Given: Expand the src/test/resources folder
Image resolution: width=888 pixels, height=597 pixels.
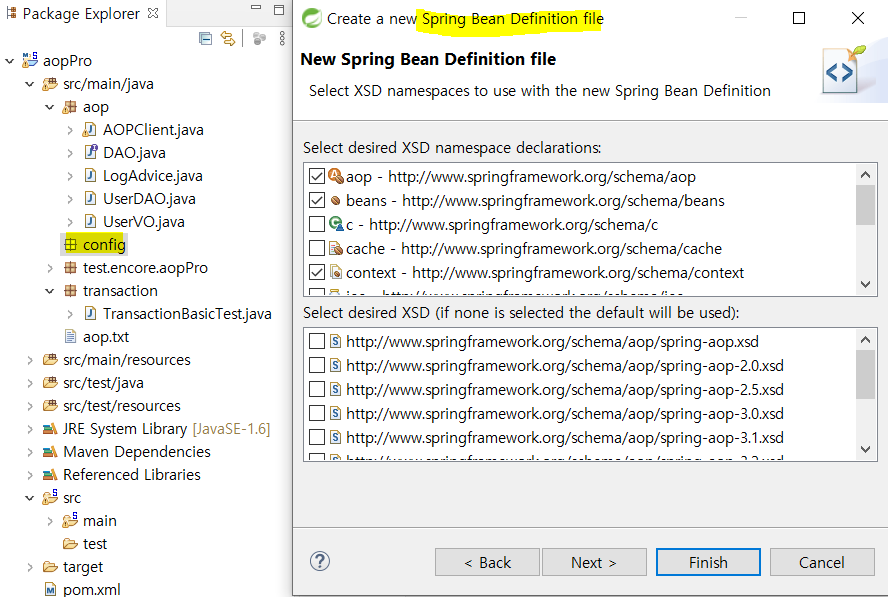Looking at the screenshot, I should (29, 406).
